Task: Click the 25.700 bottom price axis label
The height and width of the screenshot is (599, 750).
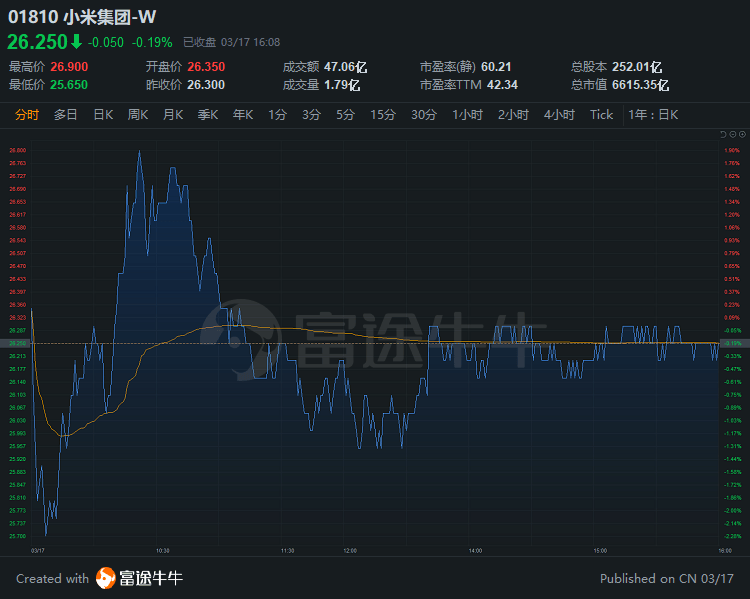Action: click(18, 536)
